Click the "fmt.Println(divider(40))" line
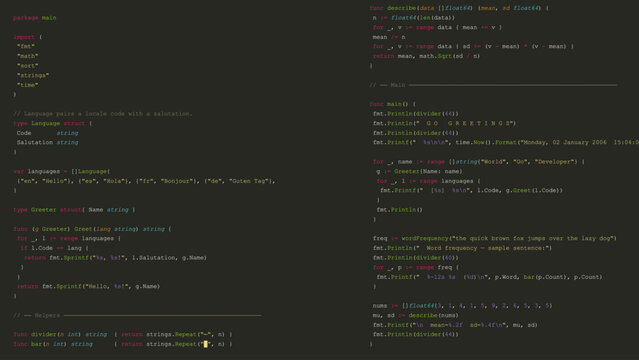 [x=416, y=258]
